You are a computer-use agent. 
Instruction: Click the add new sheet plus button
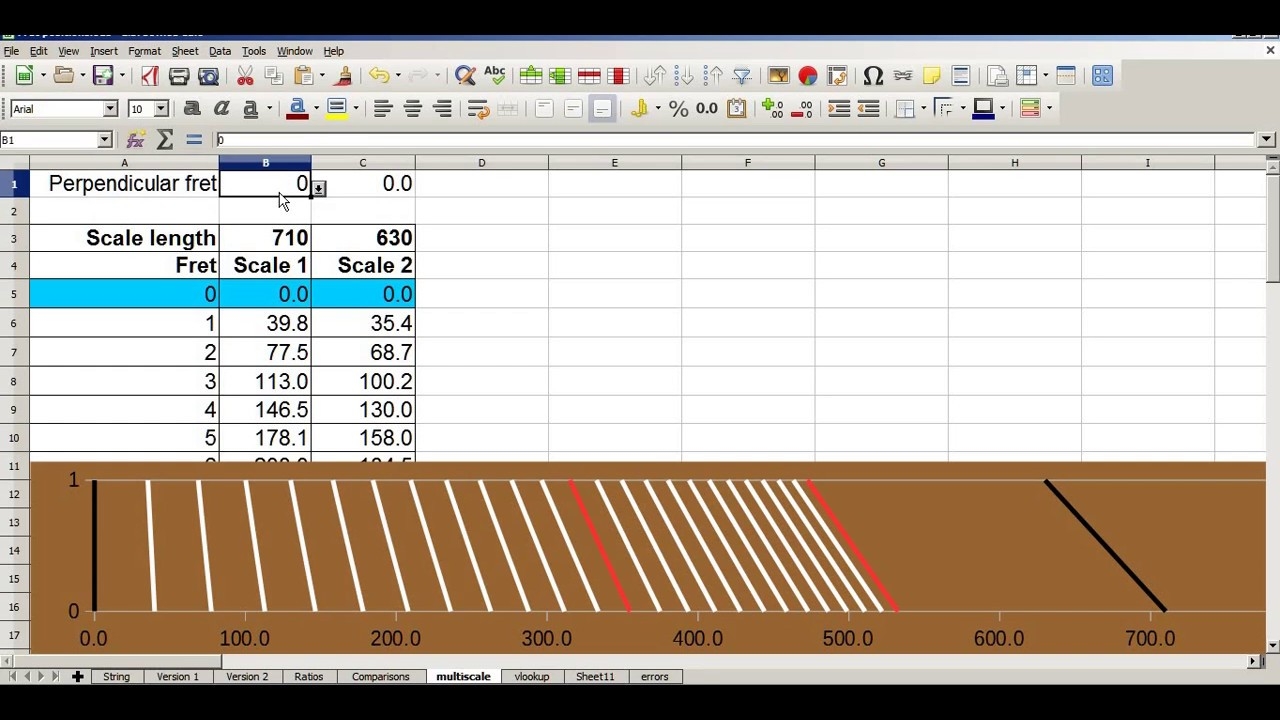tap(77, 677)
